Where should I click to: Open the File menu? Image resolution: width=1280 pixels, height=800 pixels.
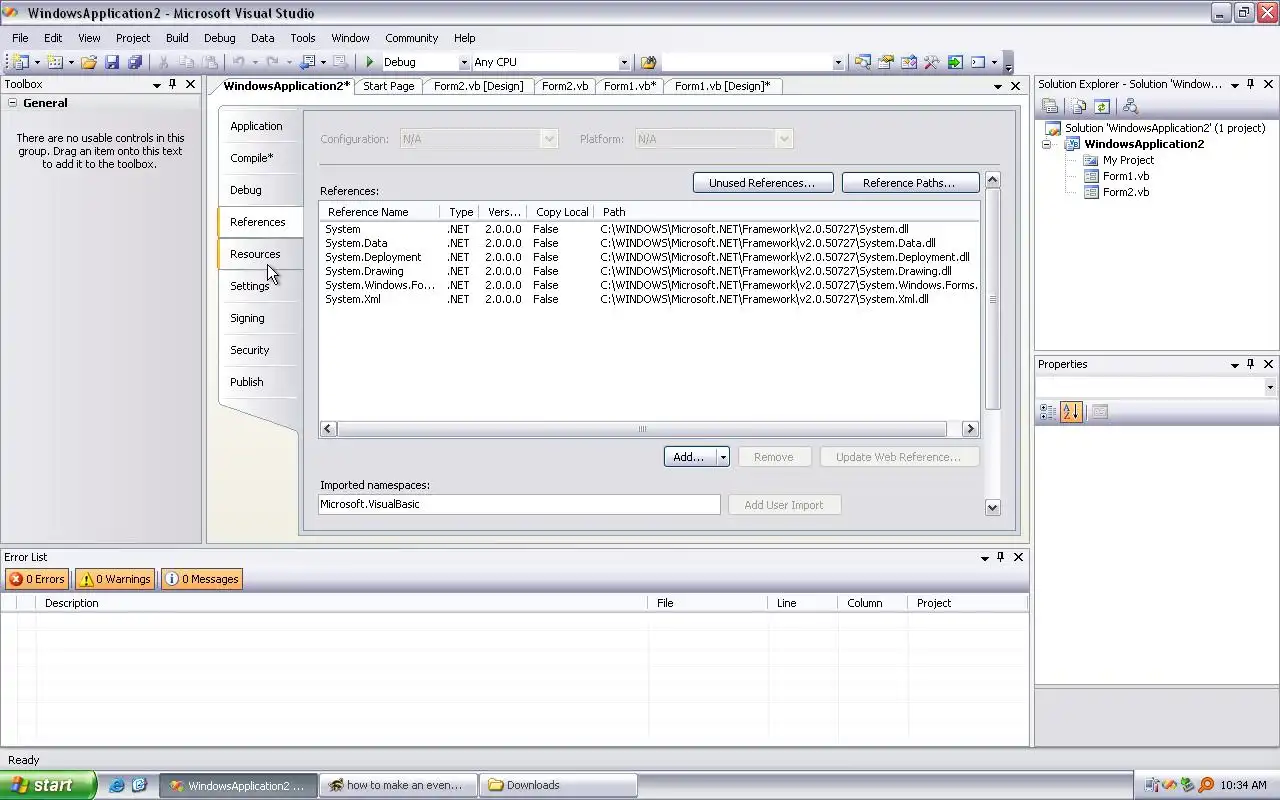pyautogui.click(x=20, y=38)
